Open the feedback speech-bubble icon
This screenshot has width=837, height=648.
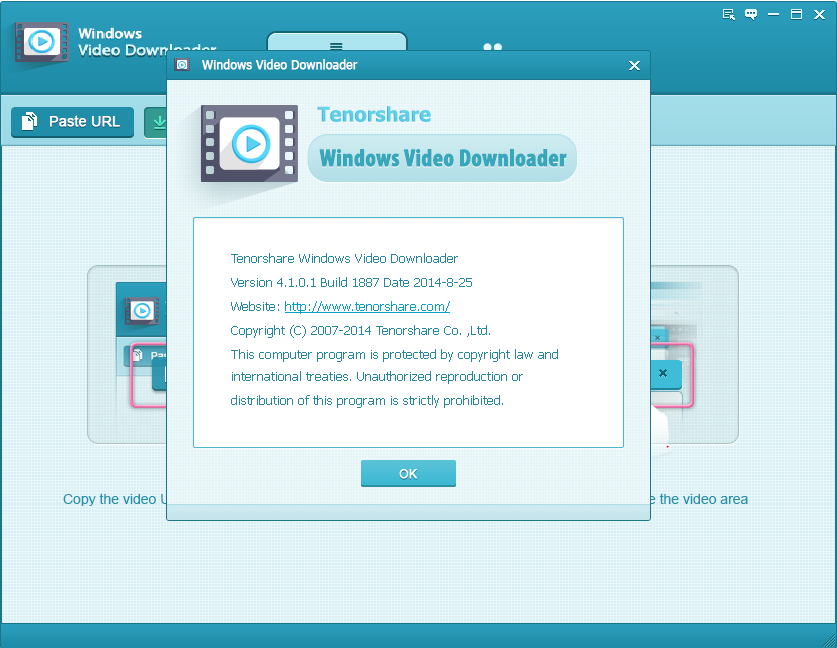click(751, 14)
